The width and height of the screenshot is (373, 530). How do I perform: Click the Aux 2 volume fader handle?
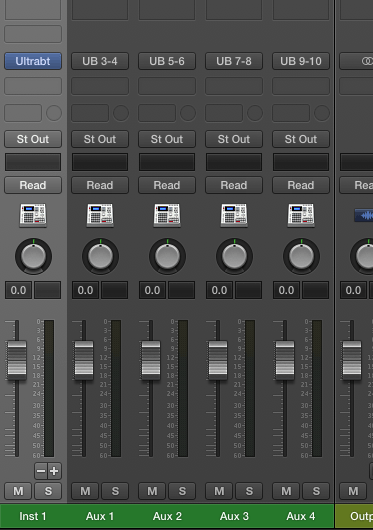click(151, 360)
